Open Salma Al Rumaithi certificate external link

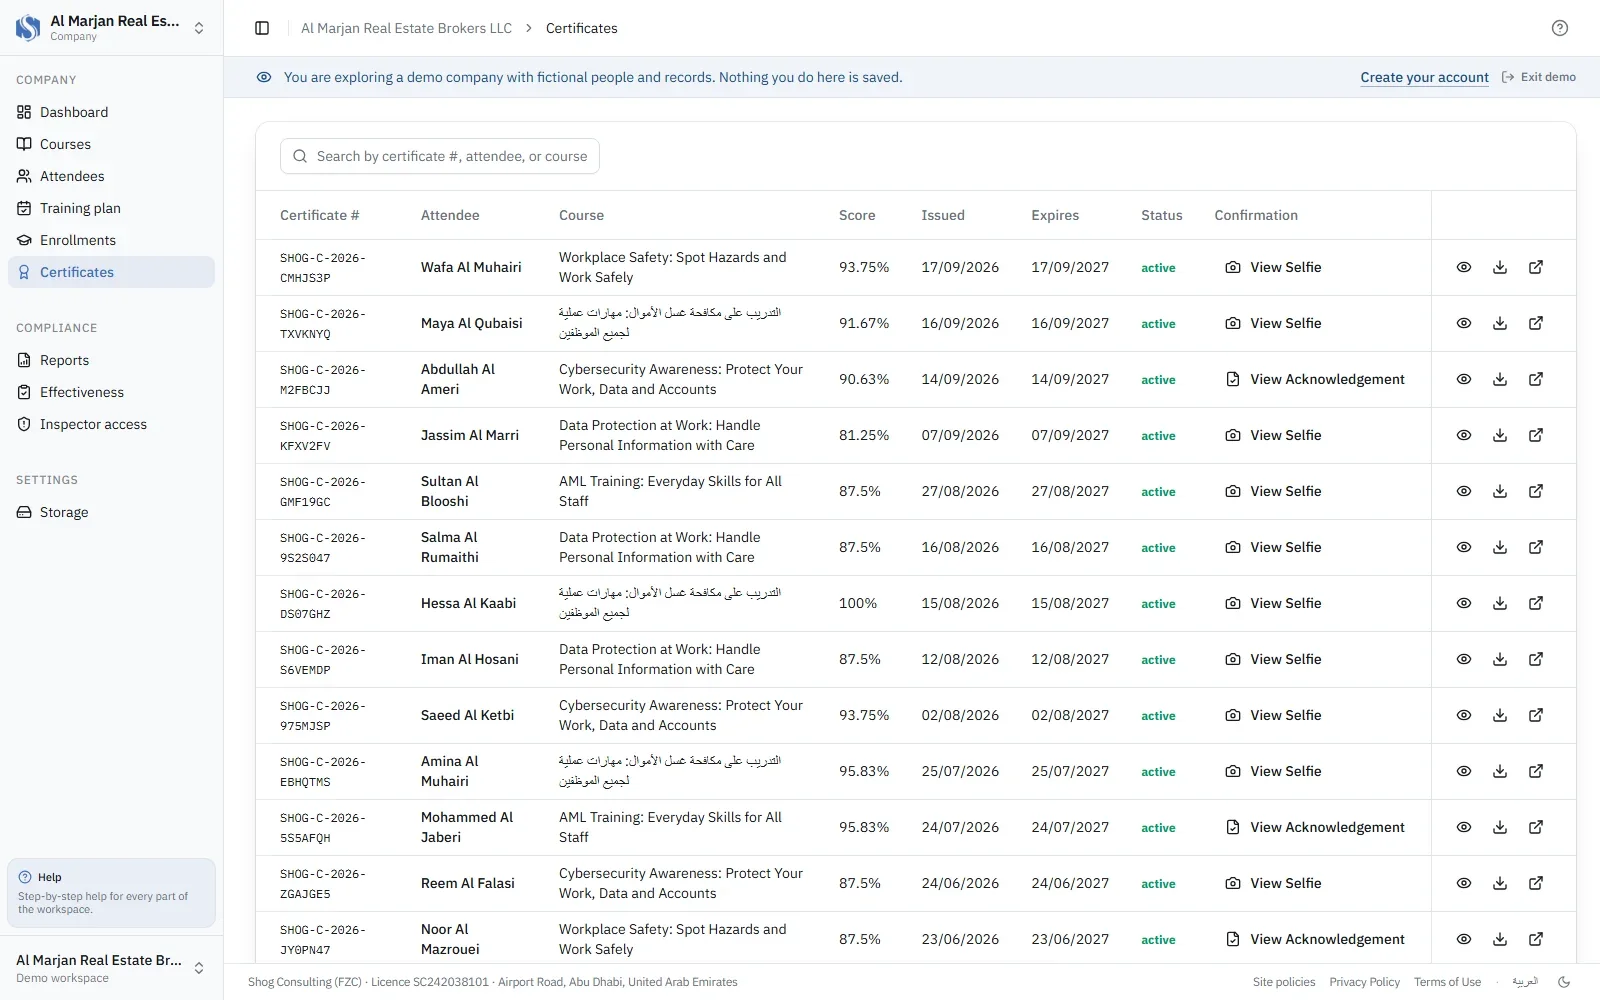(x=1536, y=547)
